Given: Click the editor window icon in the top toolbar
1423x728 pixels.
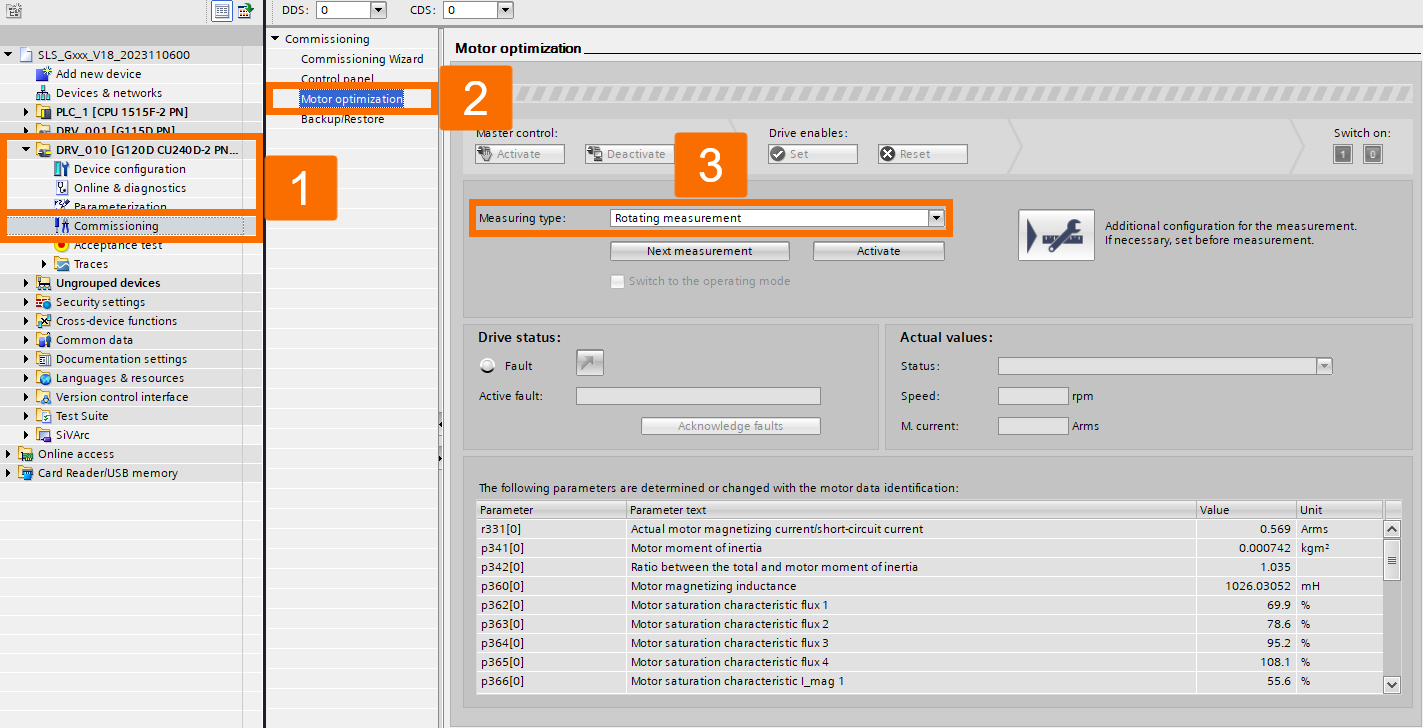Looking at the screenshot, I should (x=221, y=10).
